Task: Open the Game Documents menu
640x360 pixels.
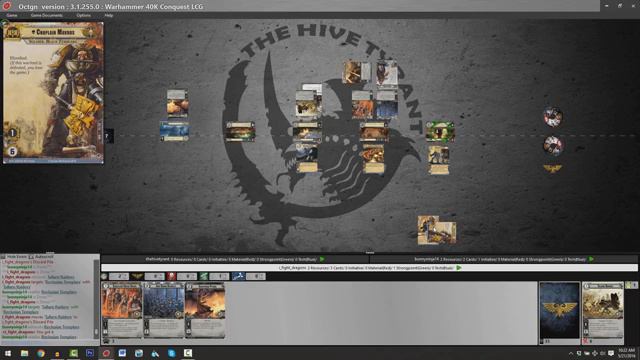Action: pos(47,16)
